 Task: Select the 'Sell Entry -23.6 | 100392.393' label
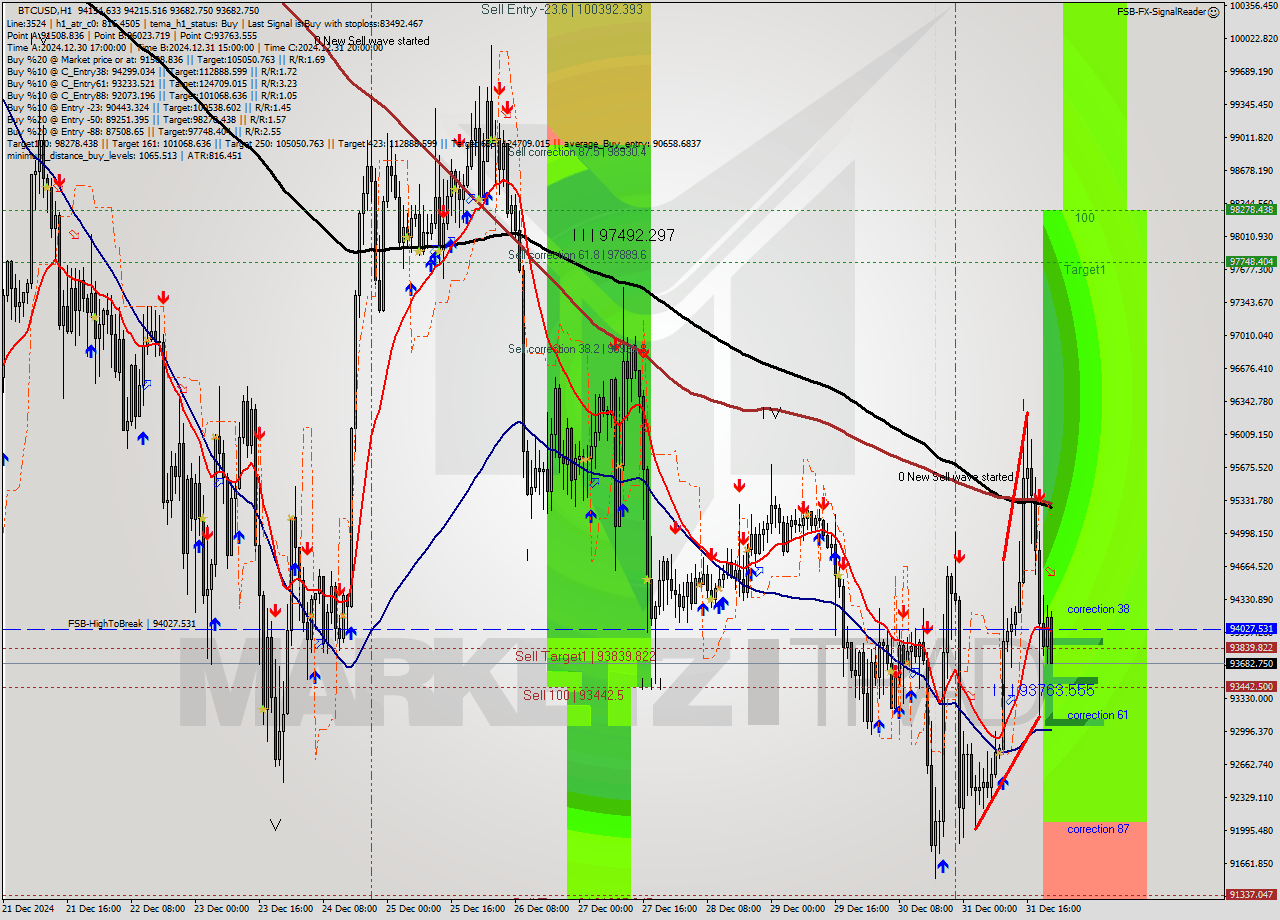(x=562, y=9)
